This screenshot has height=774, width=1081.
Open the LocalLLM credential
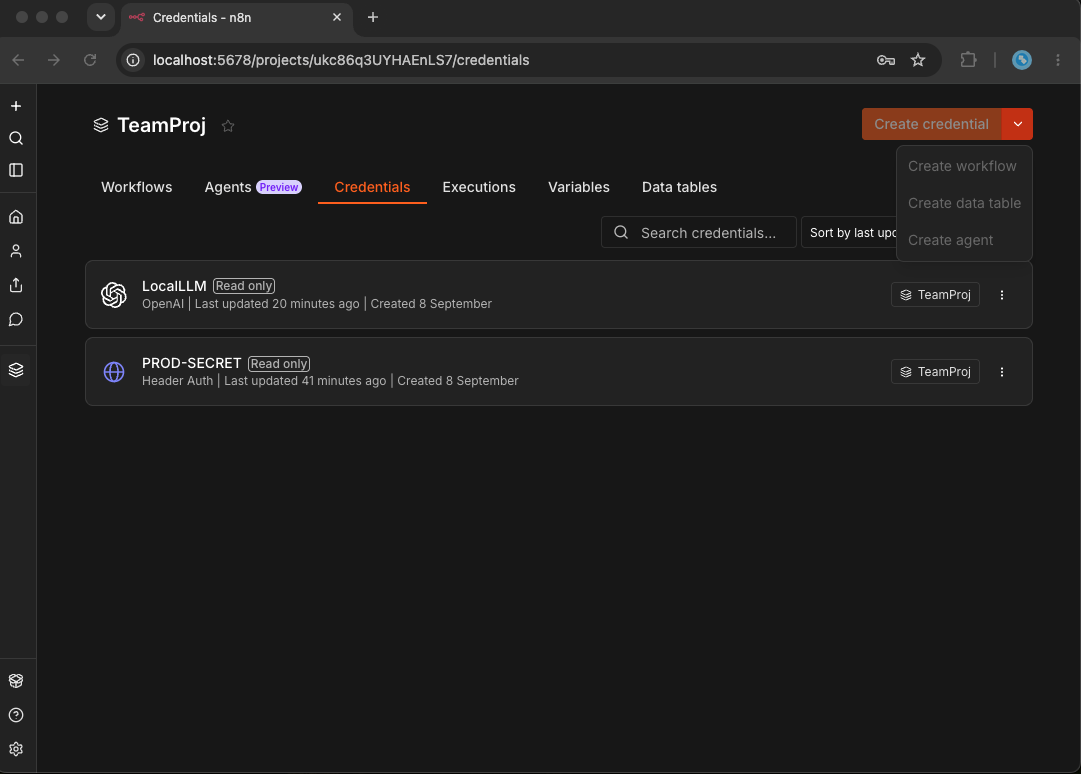(x=558, y=295)
